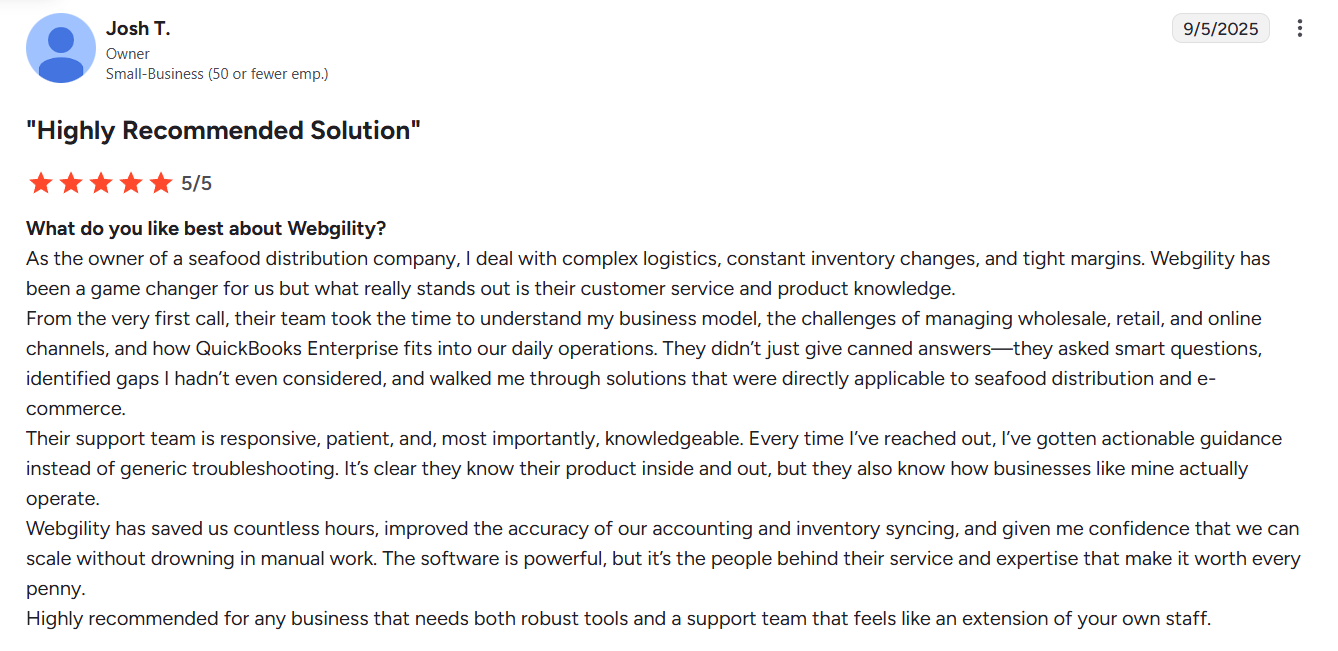
Task: Click the "Owner" role label
Action: [128, 54]
